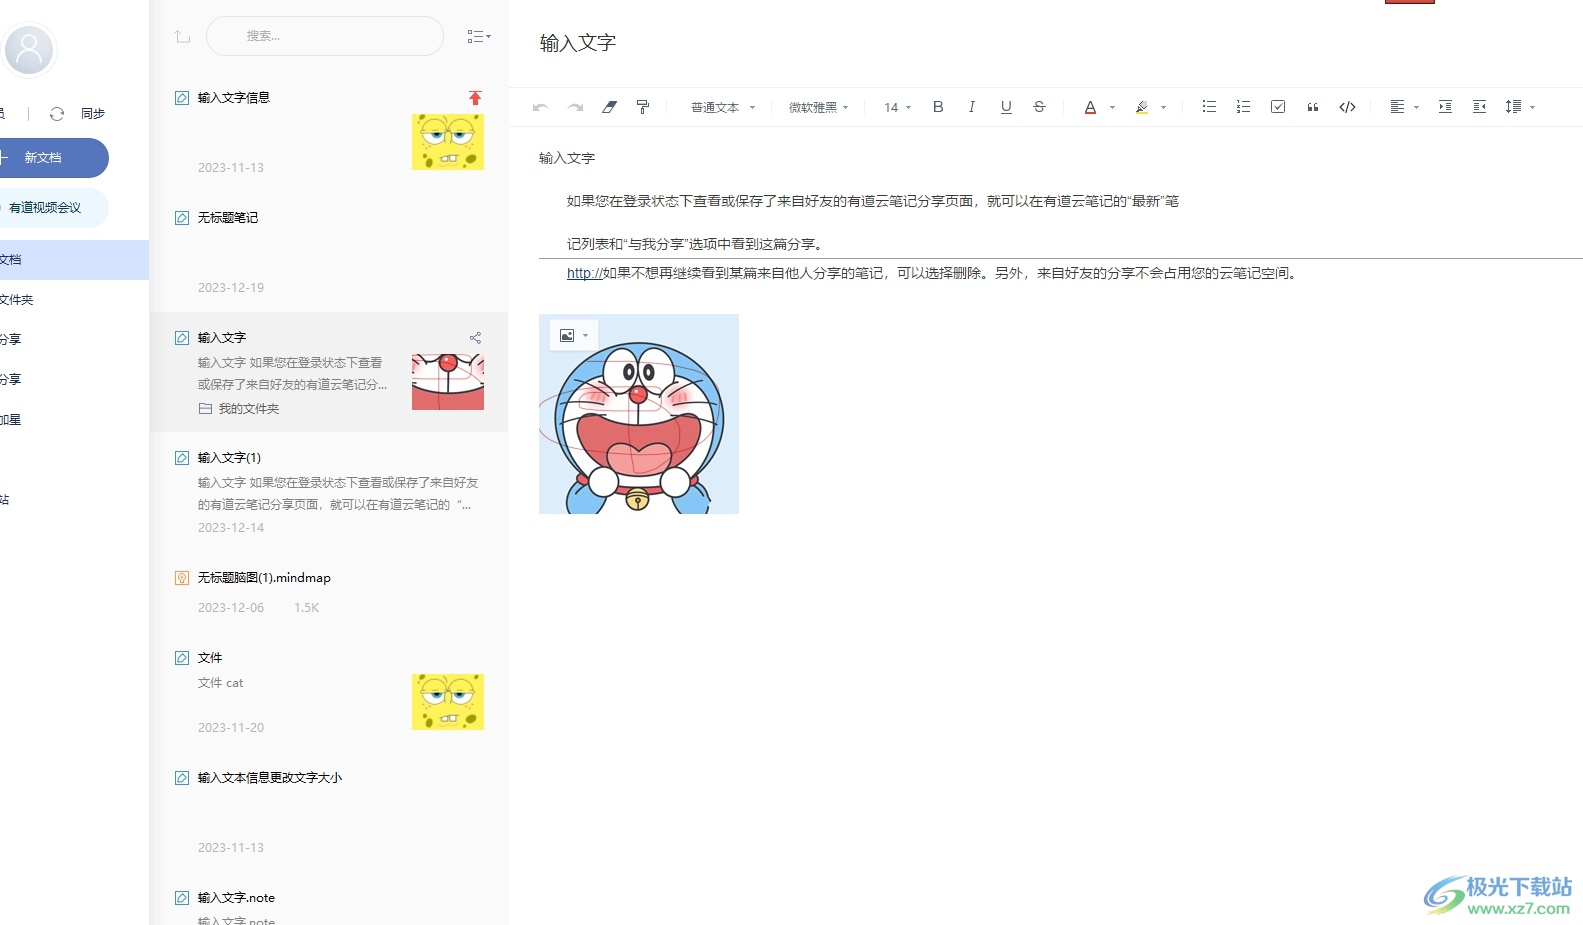Viewport: 1583px width, 925px height.
Task: Open the paragraph style dropdown 普通文本
Action: click(x=723, y=108)
